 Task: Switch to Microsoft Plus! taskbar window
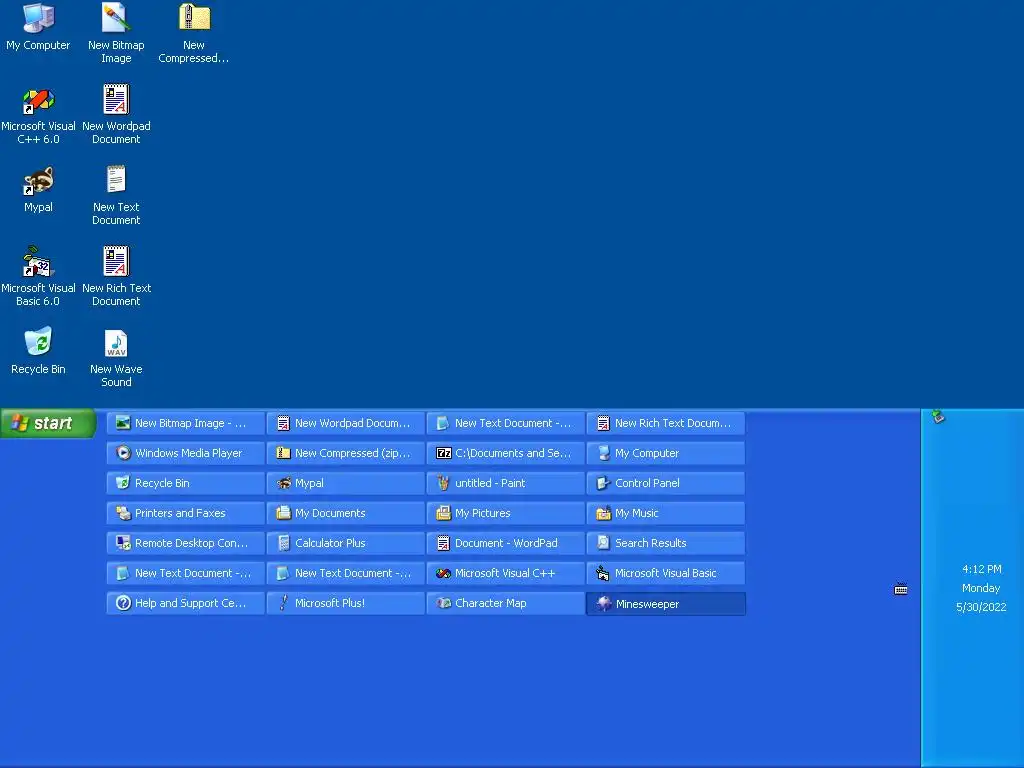pos(346,603)
